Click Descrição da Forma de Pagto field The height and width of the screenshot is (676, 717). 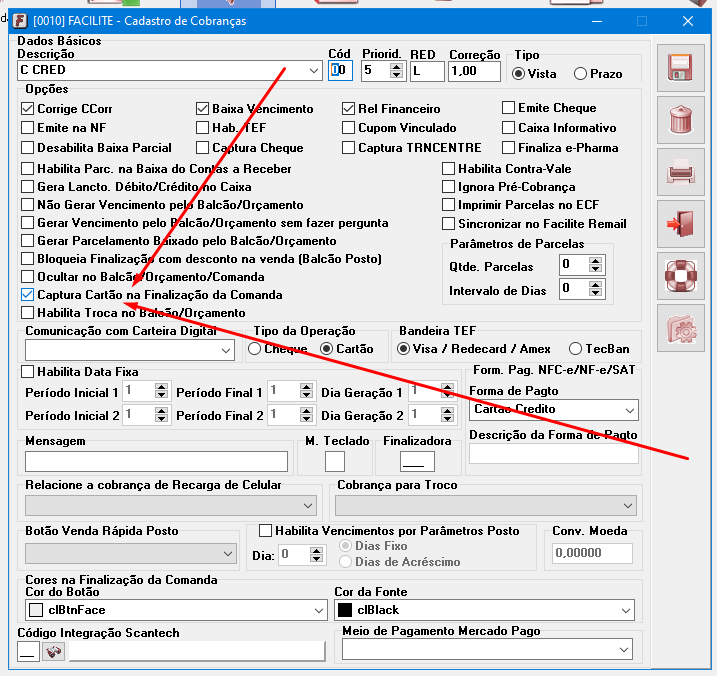point(554,455)
